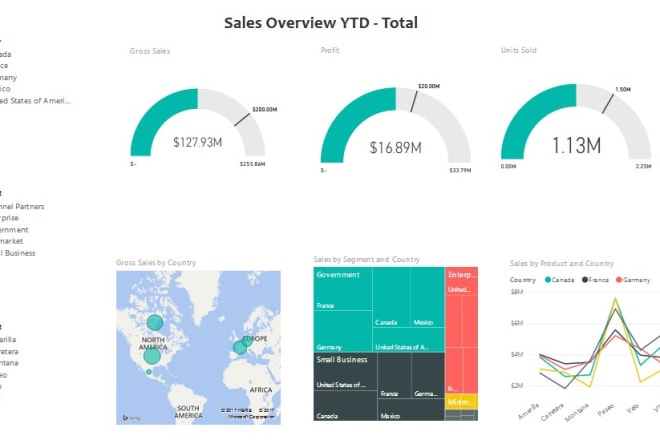660x440 pixels.
Task: Click the $6M y-axis label
Action: click(517, 323)
